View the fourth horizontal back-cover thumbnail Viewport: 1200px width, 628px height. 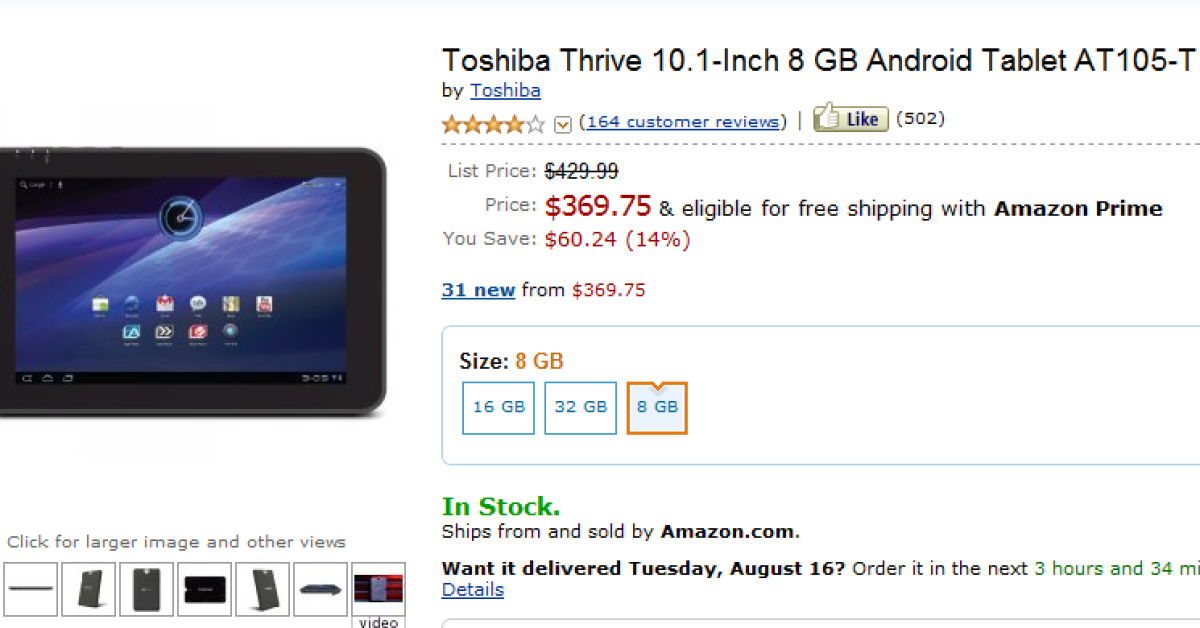(204, 589)
